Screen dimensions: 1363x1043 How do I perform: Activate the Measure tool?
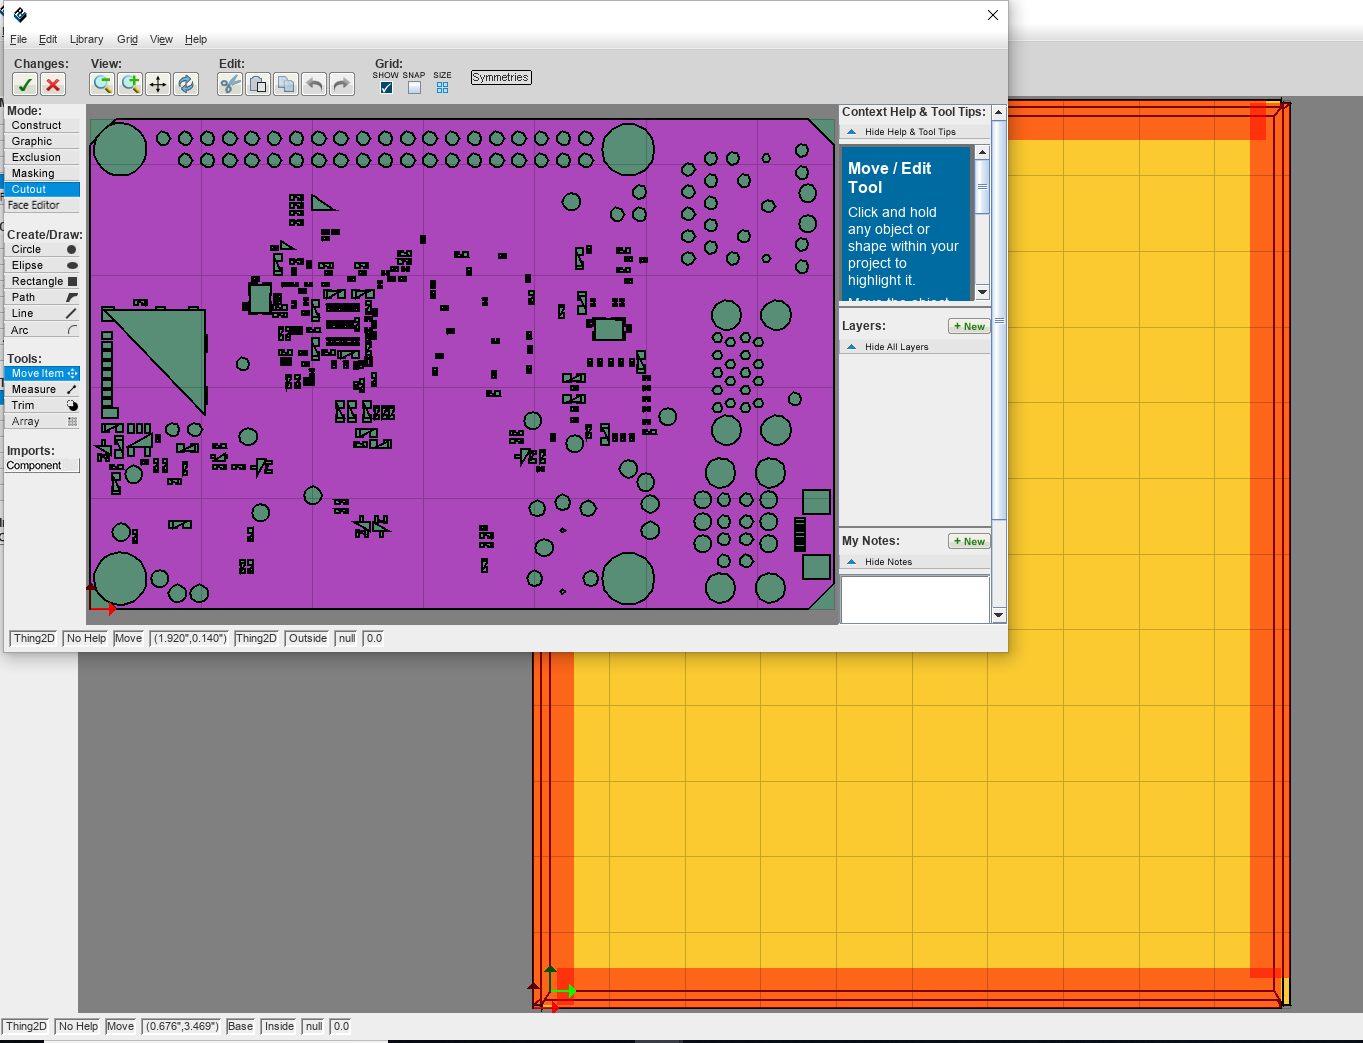tap(42, 389)
